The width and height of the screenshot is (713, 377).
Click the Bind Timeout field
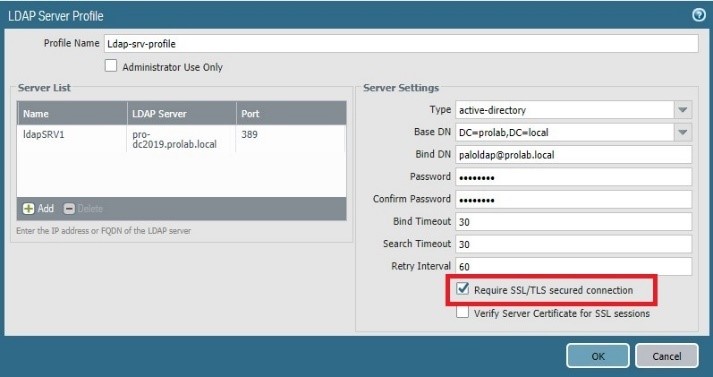coord(574,221)
